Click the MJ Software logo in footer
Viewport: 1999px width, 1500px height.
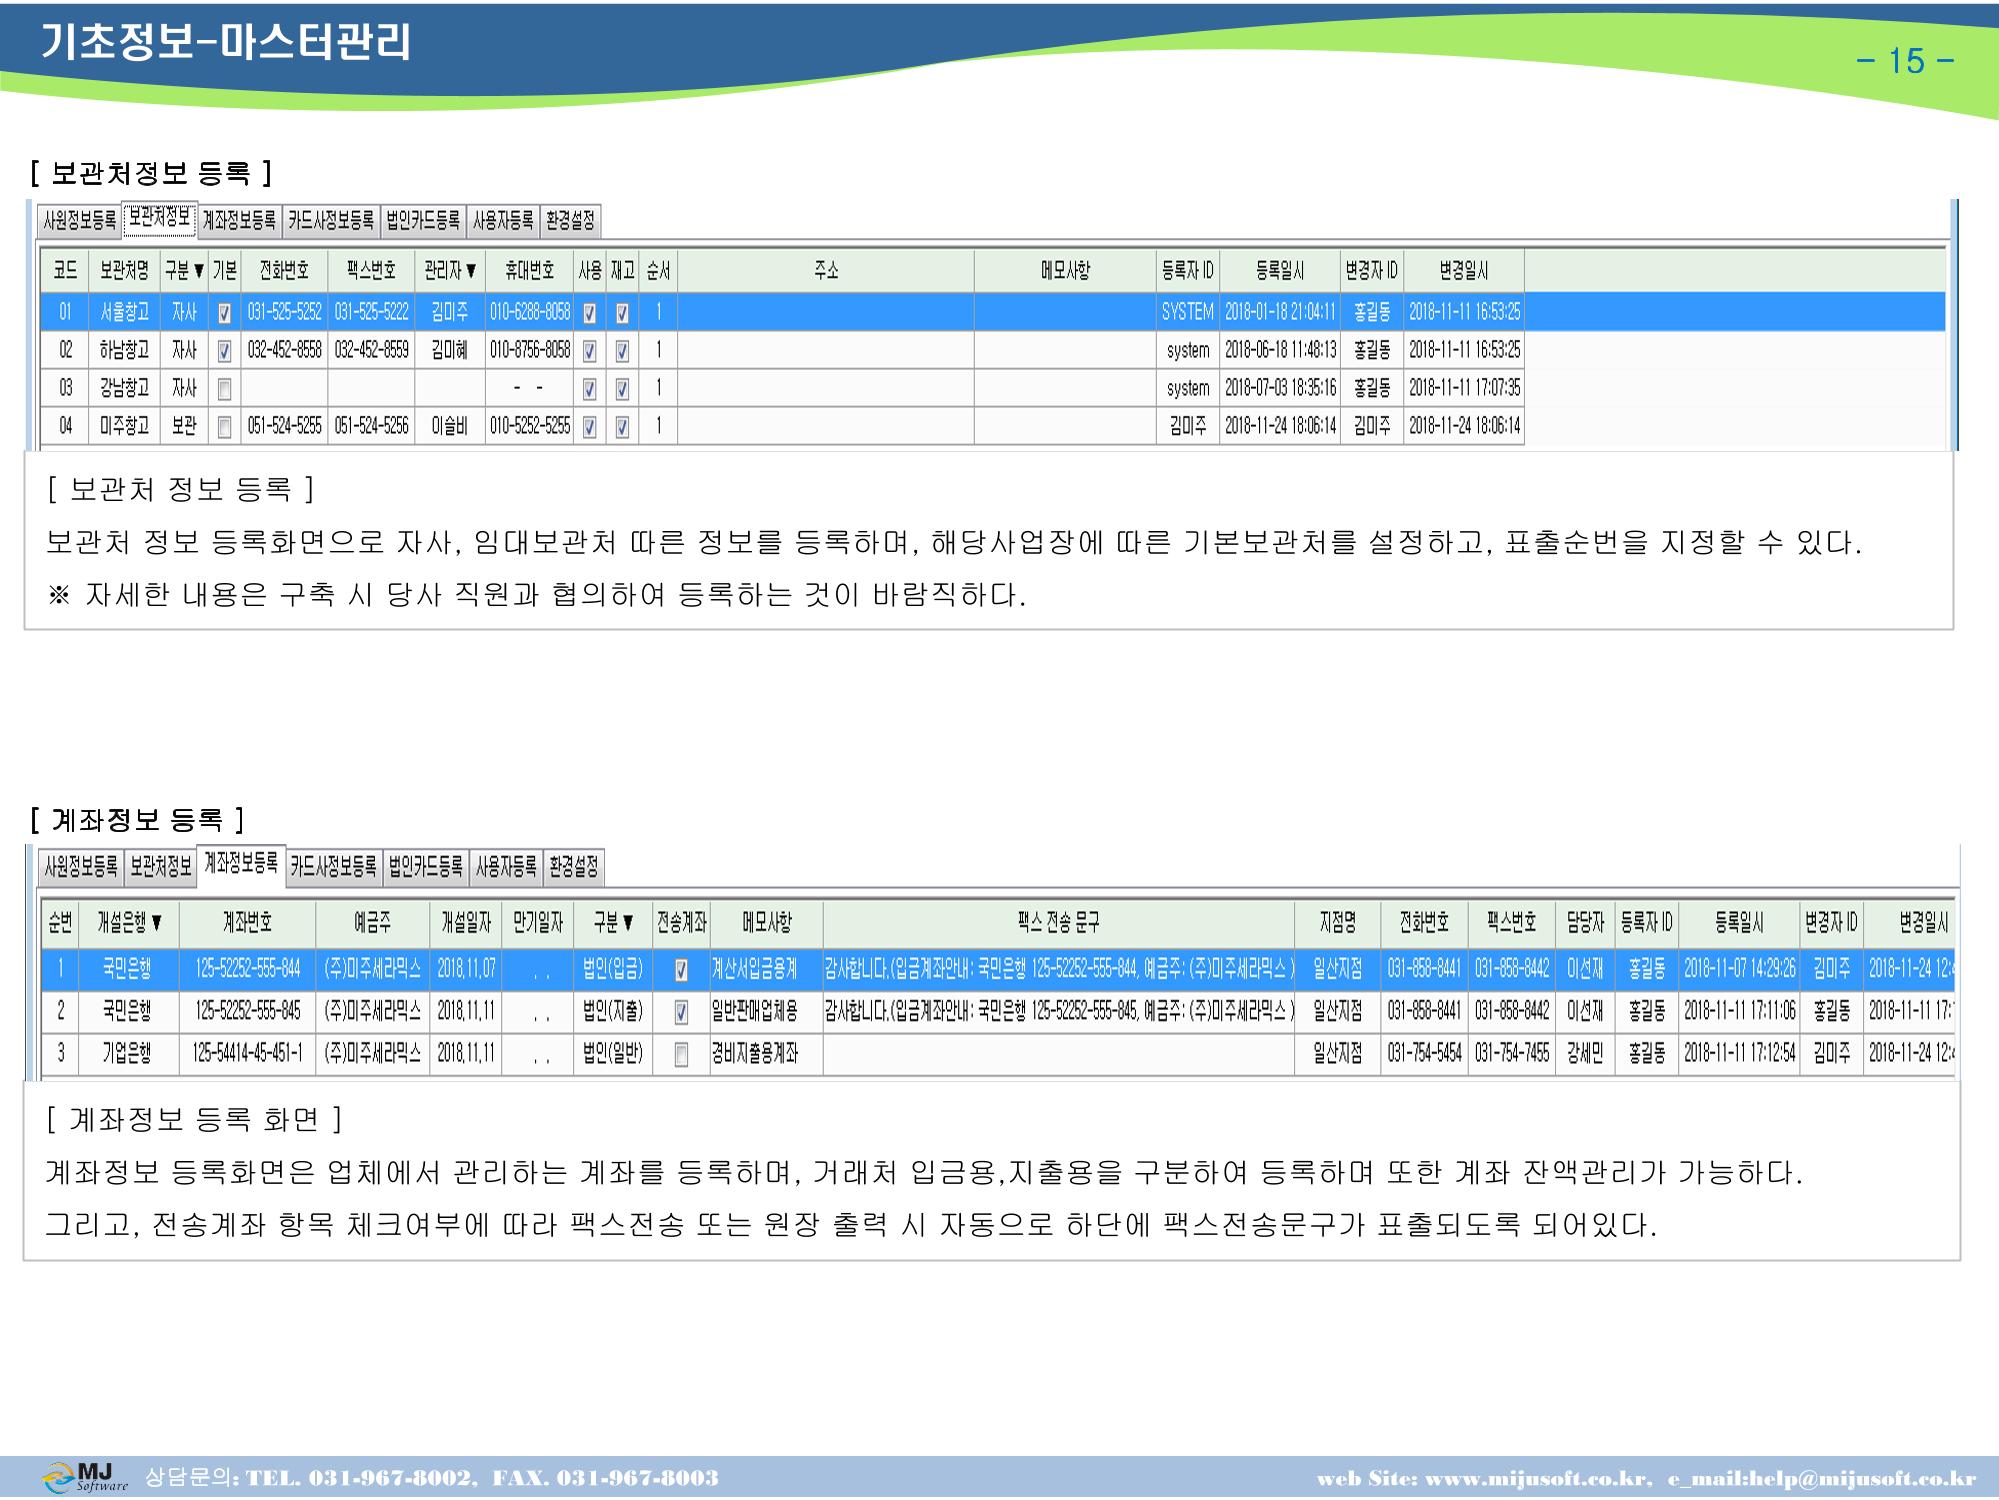(85, 1477)
